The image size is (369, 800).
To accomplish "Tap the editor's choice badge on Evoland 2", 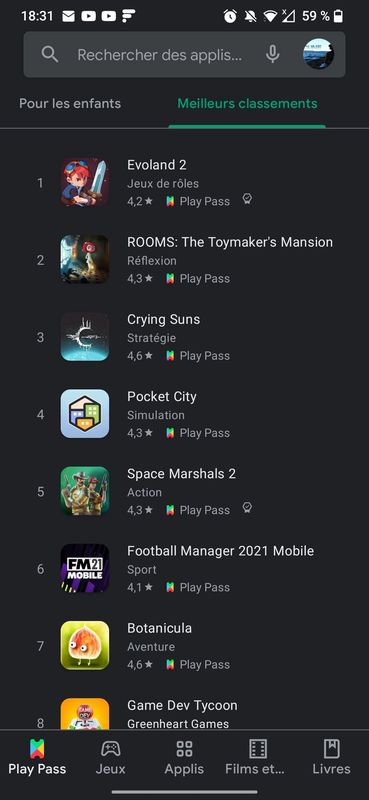I will tap(247, 199).
